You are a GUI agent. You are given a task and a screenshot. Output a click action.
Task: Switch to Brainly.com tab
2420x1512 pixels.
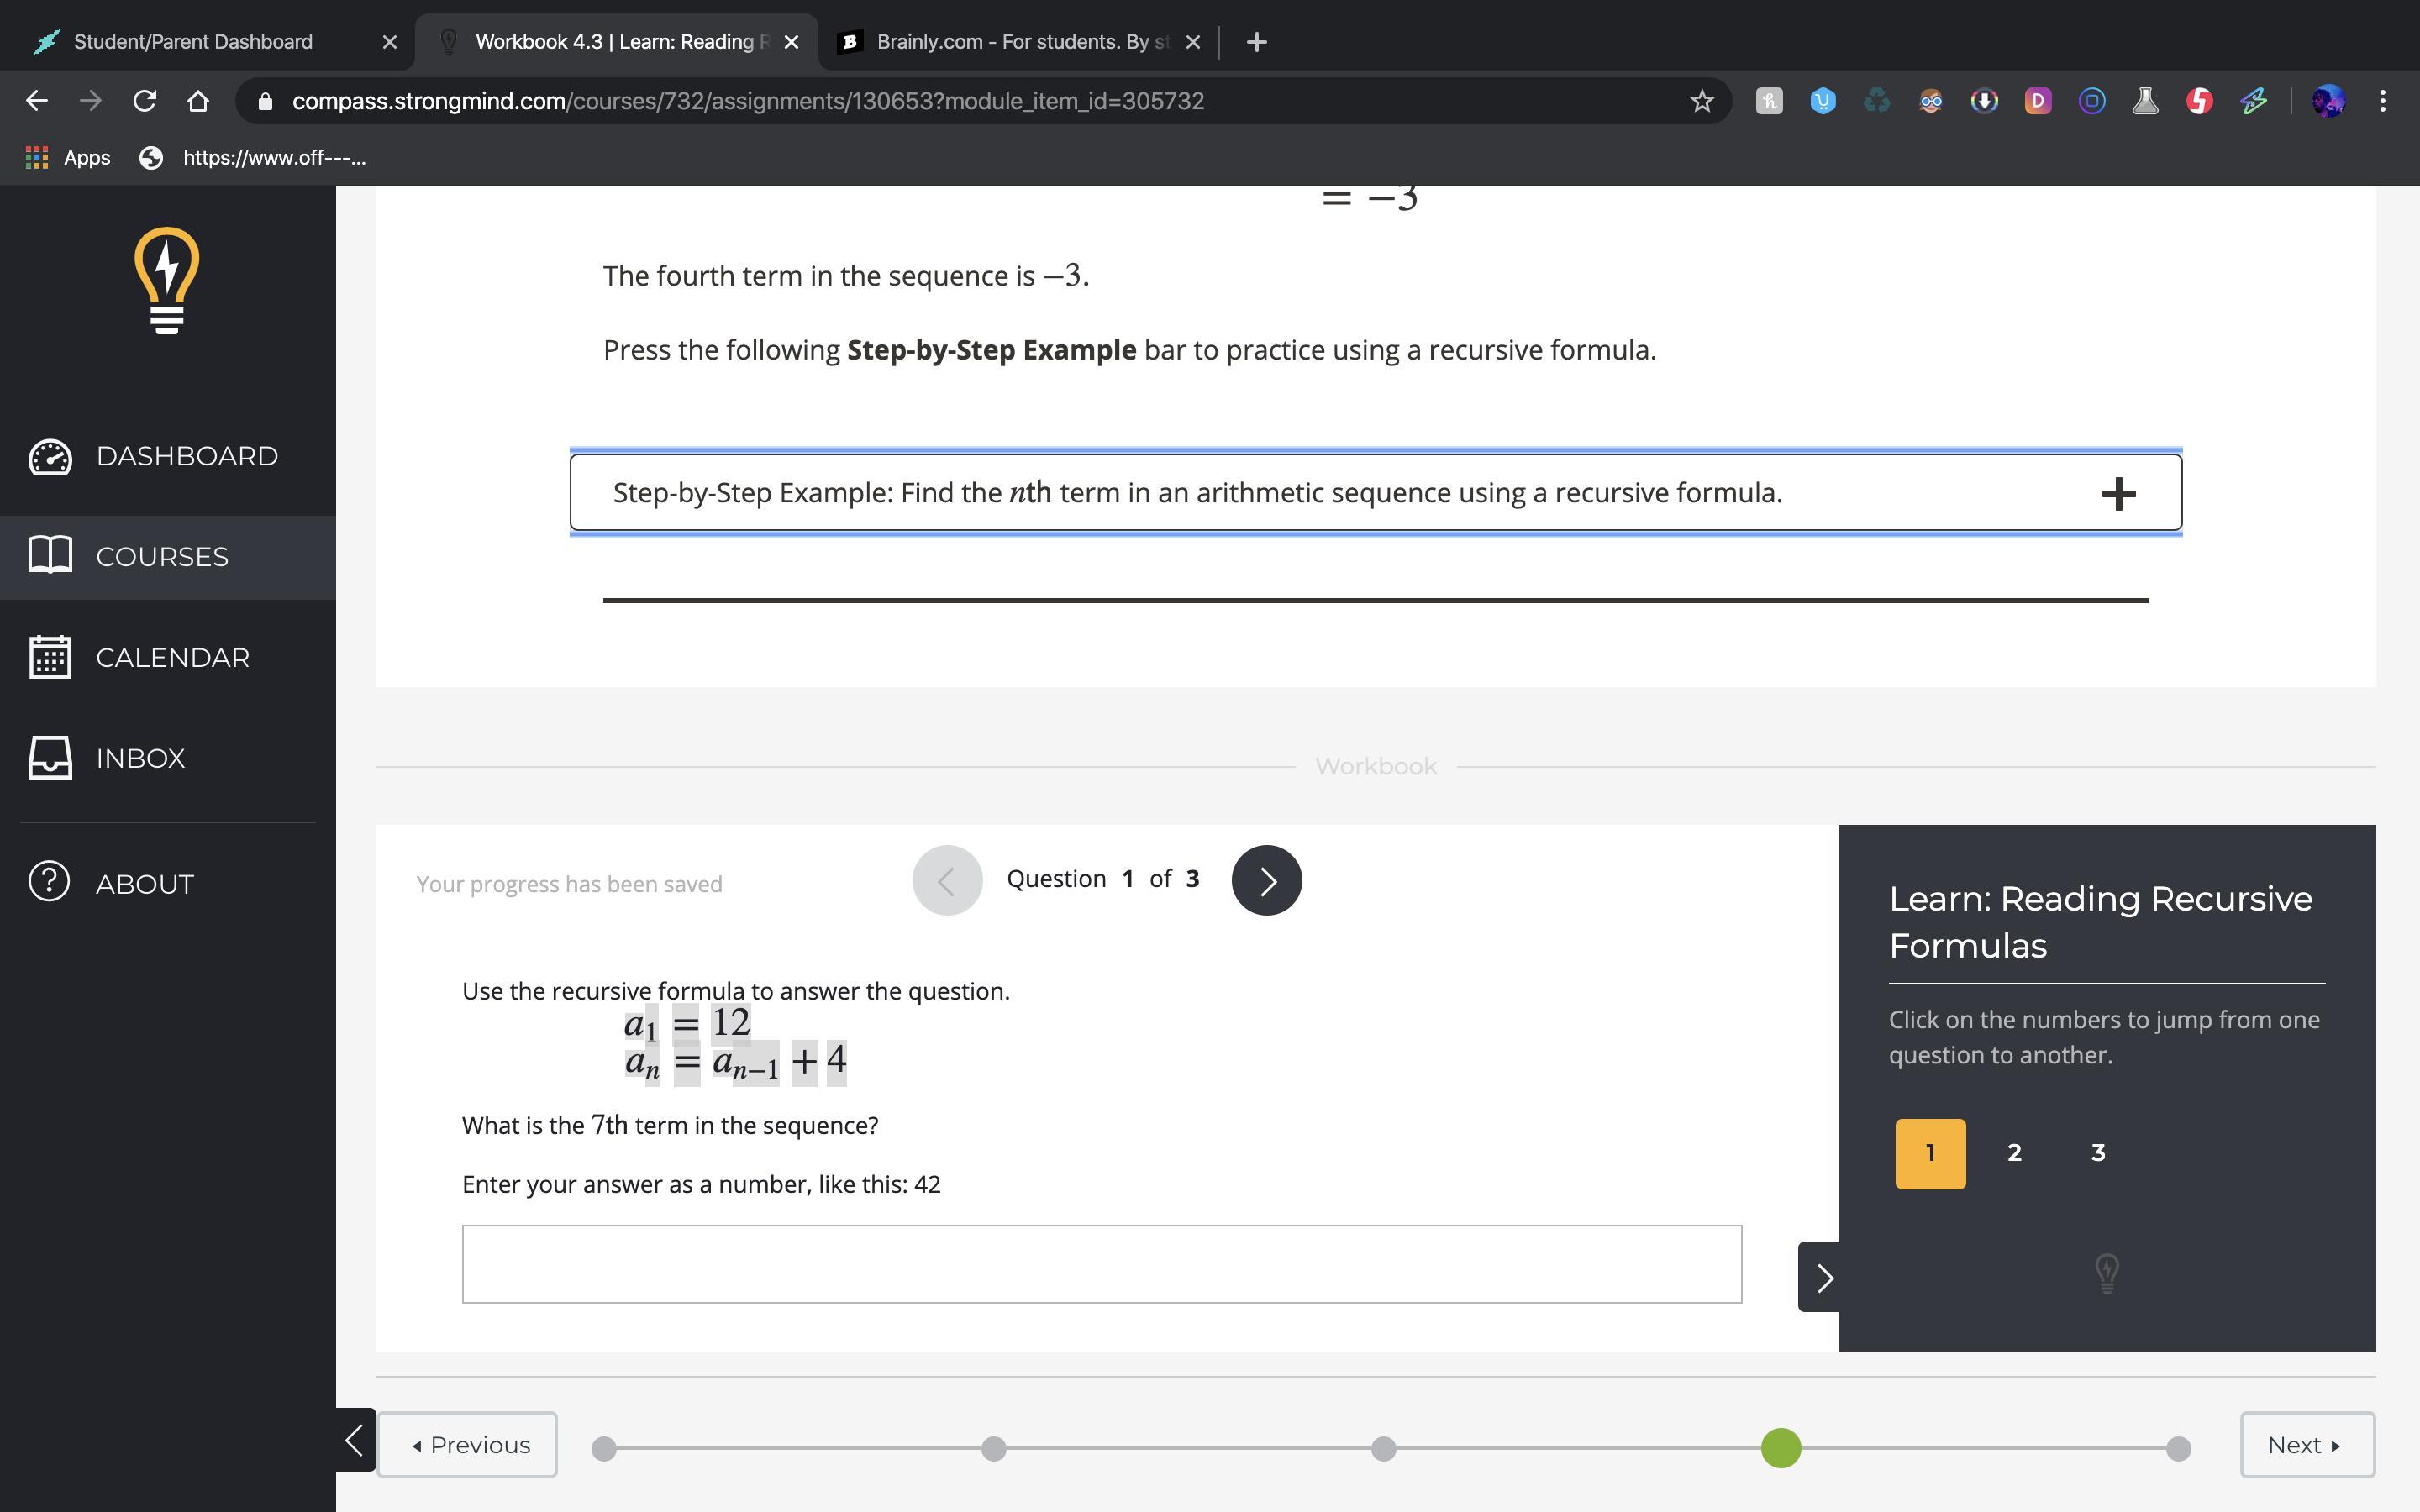[x=1010, y=42]
